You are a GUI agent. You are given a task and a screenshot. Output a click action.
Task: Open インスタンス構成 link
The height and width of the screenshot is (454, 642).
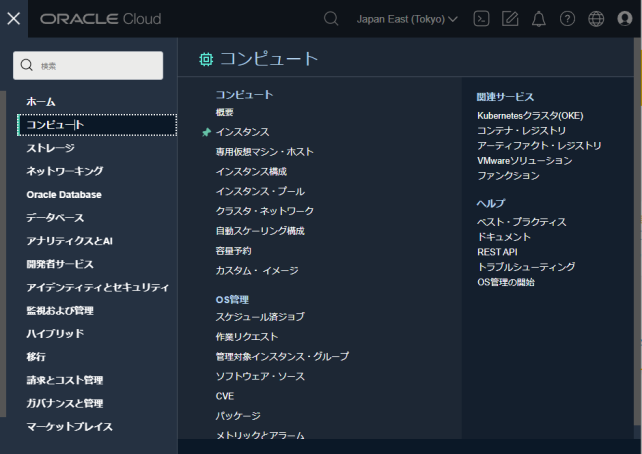coord(251,172)
